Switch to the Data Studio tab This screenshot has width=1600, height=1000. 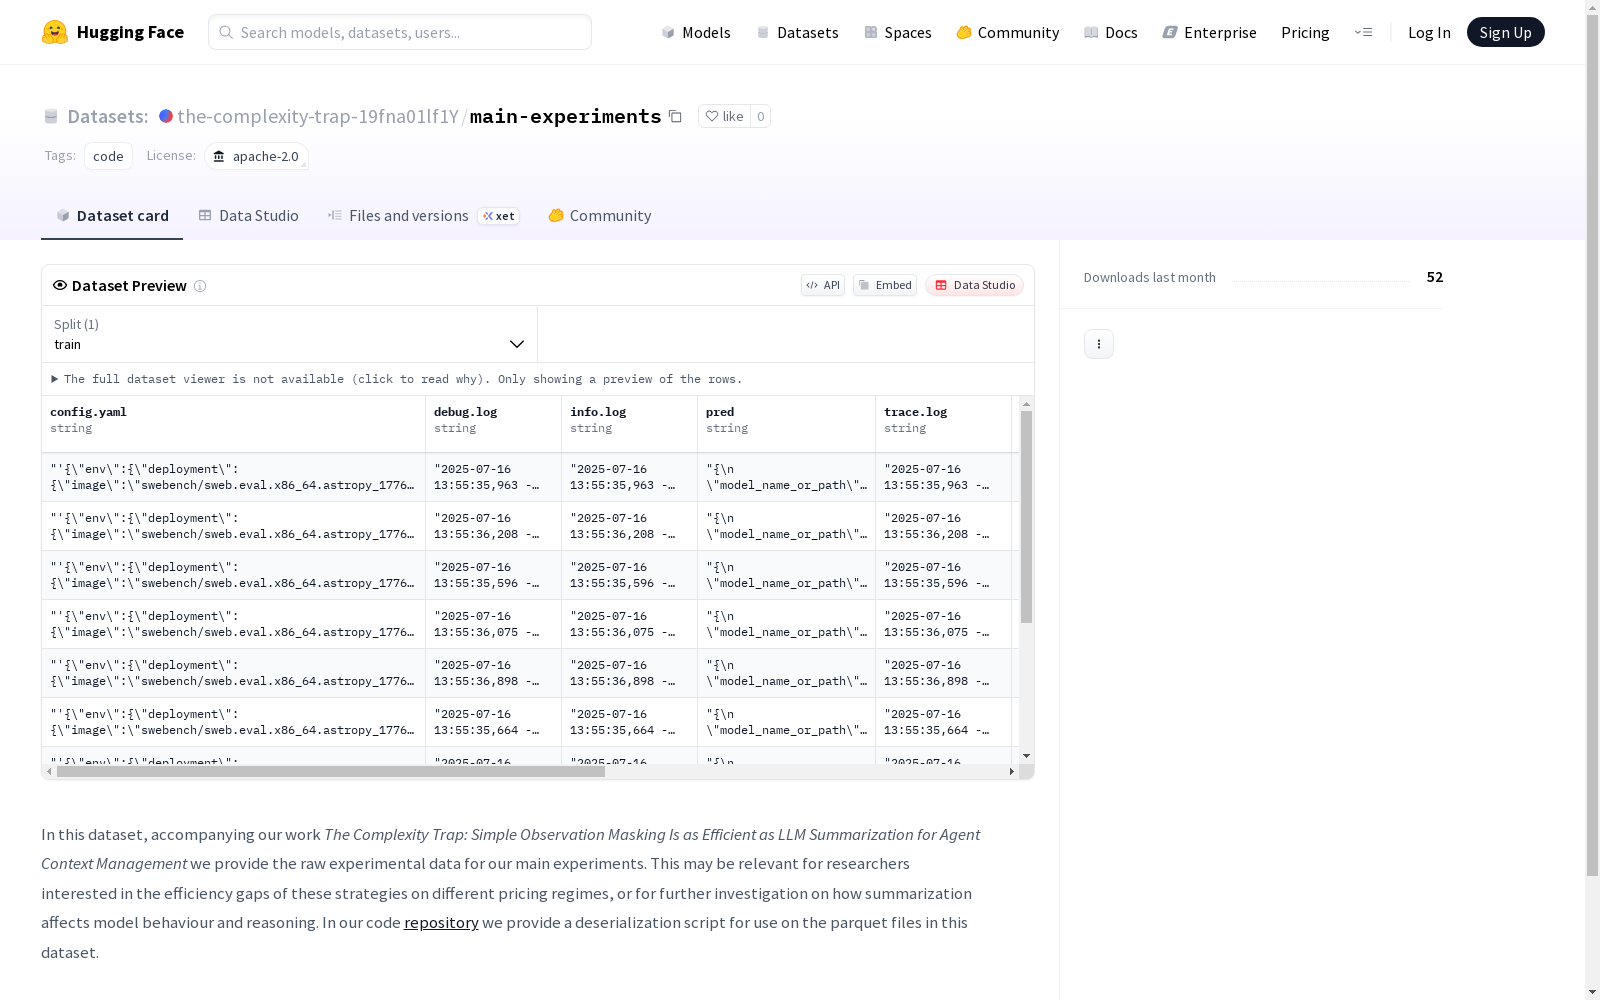tap(249, 216)
